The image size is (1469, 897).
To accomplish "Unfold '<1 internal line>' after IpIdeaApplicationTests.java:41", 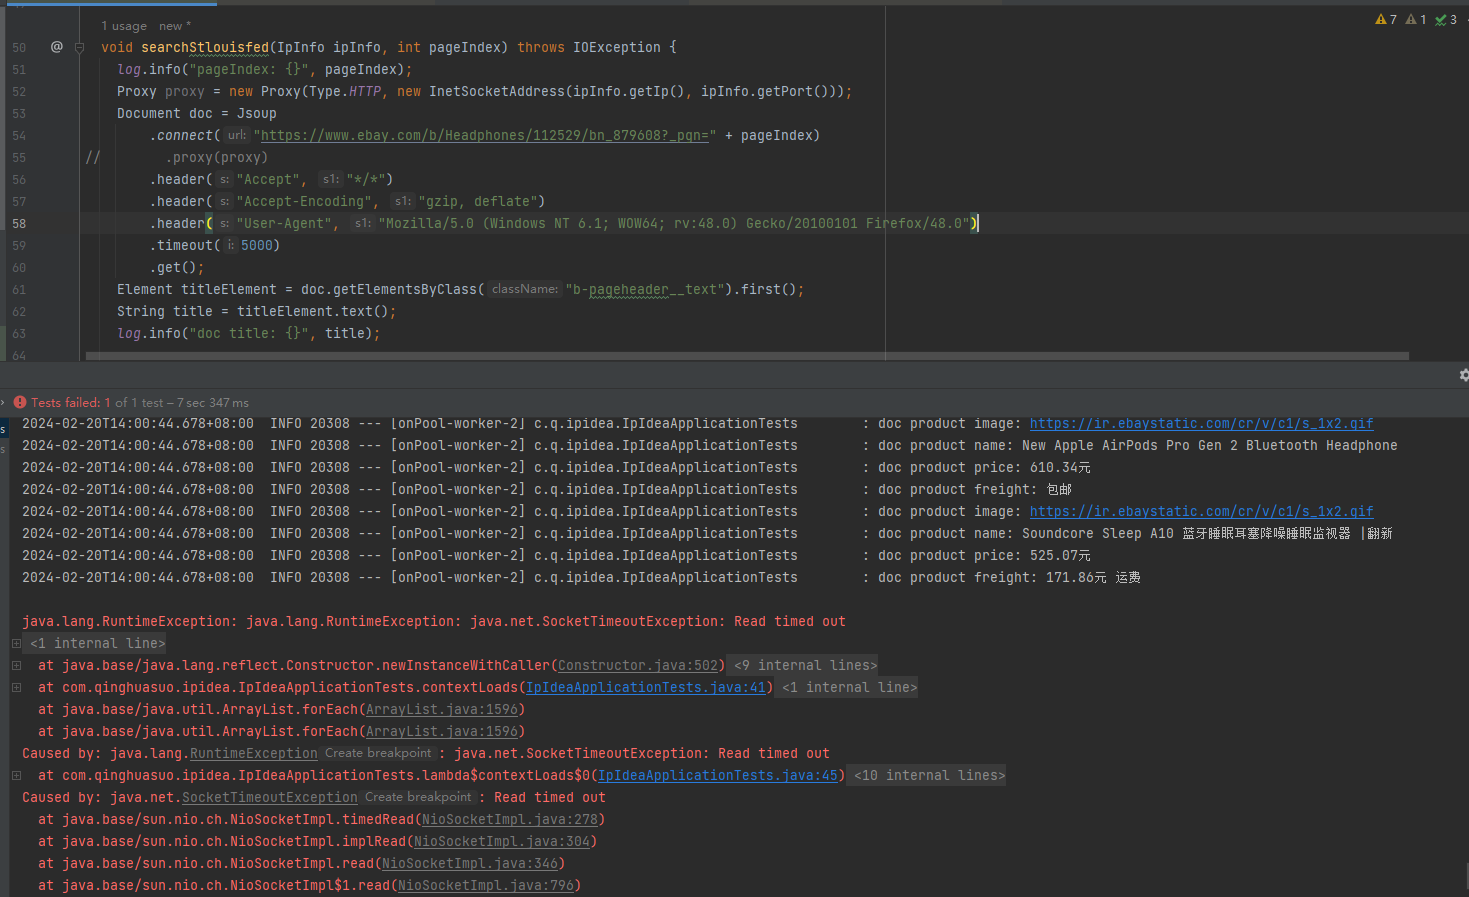I will point(849,687).
